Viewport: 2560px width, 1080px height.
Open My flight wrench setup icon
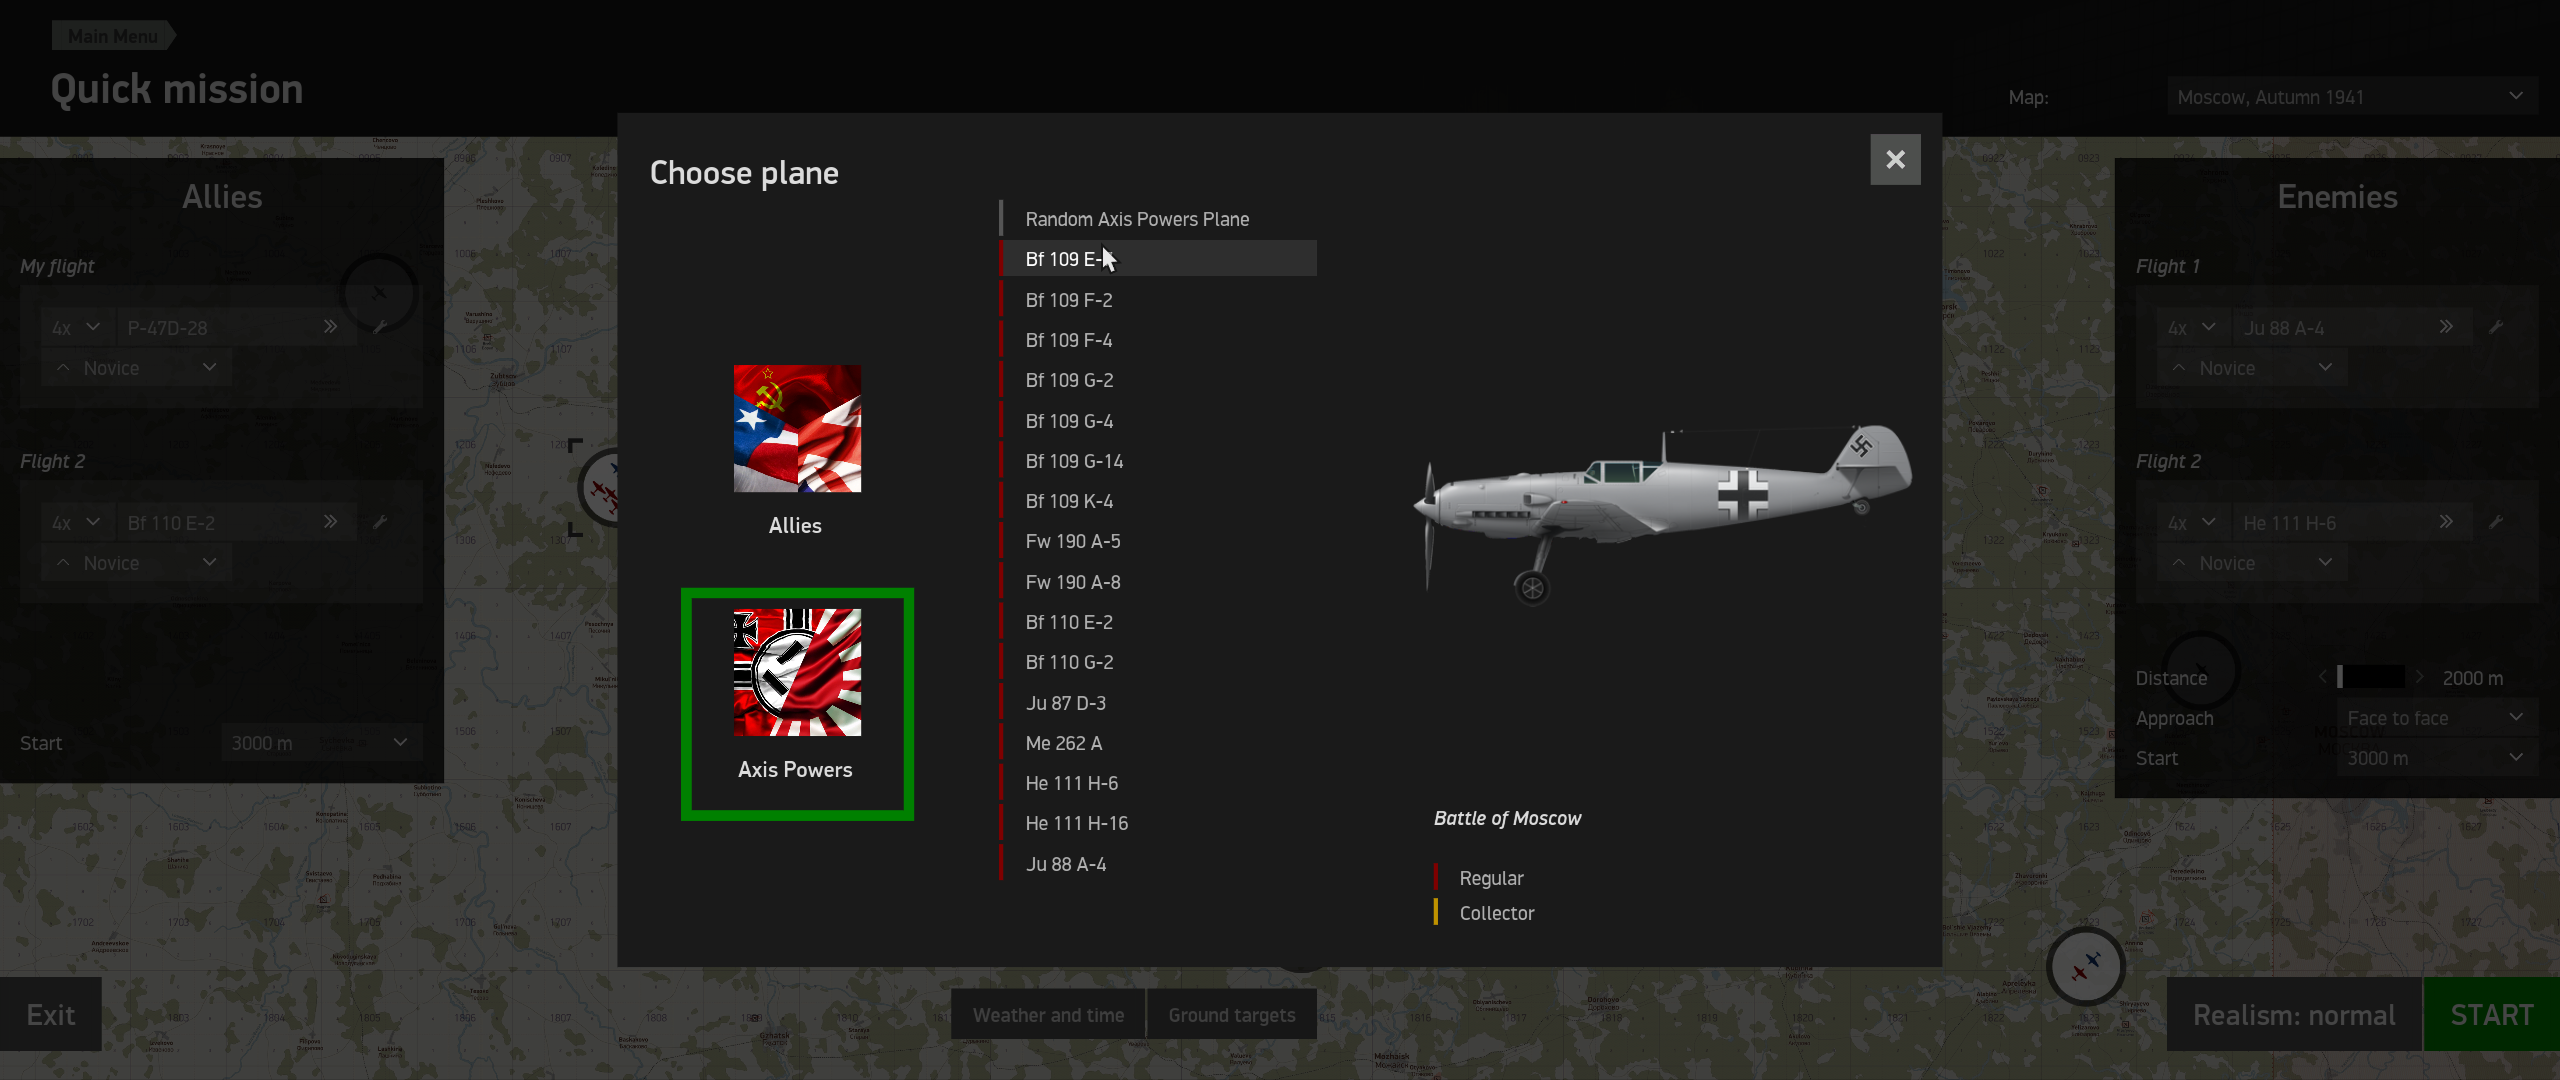click(x=380, y=327)
